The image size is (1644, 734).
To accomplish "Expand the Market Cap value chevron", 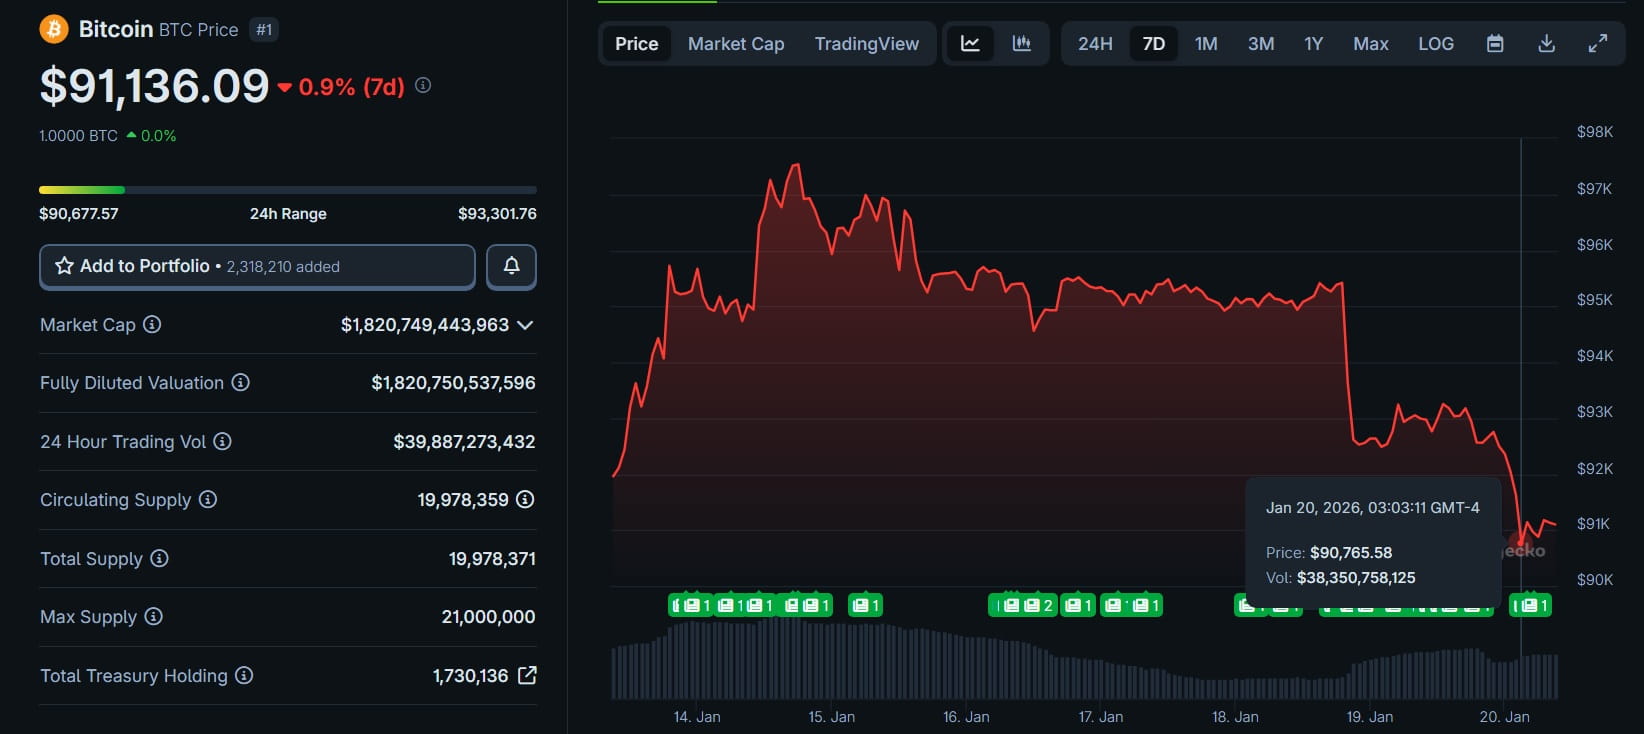I will pyautogui.click(x=525, y=325).
